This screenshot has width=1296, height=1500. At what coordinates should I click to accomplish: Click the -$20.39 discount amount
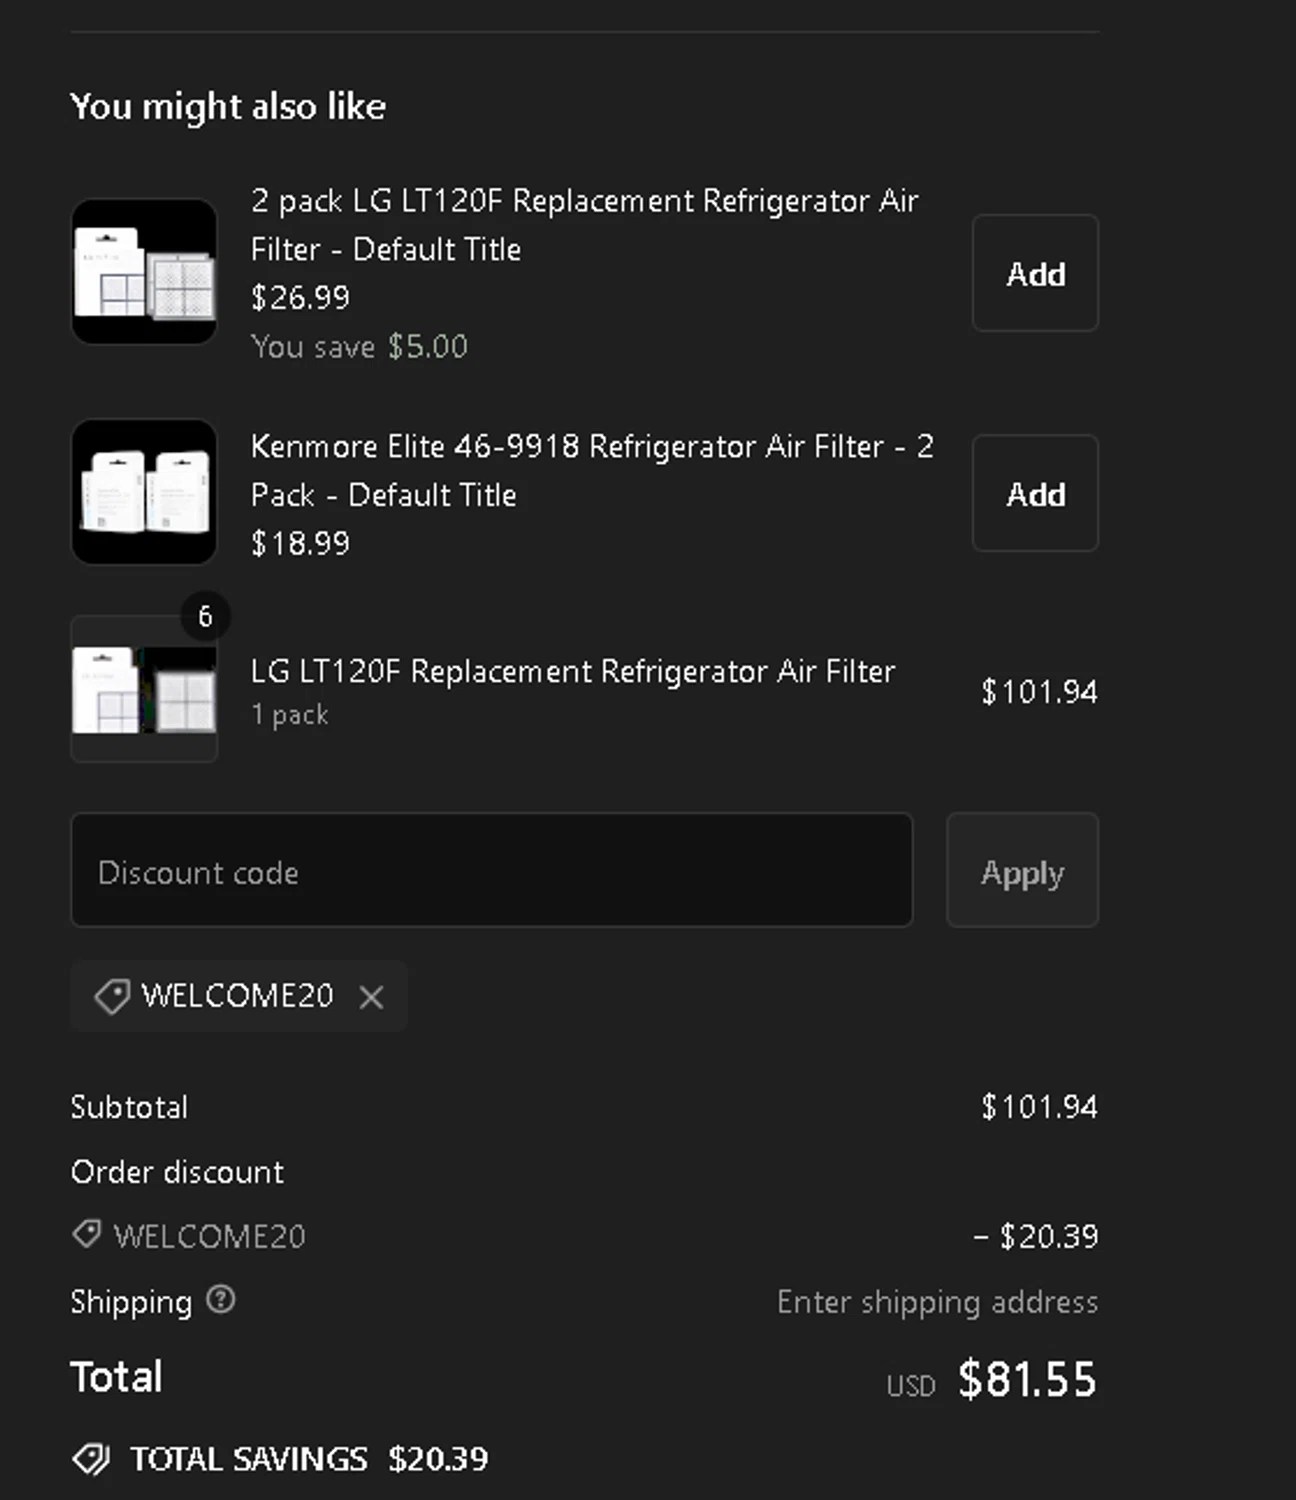(x=1036, y=1237)
